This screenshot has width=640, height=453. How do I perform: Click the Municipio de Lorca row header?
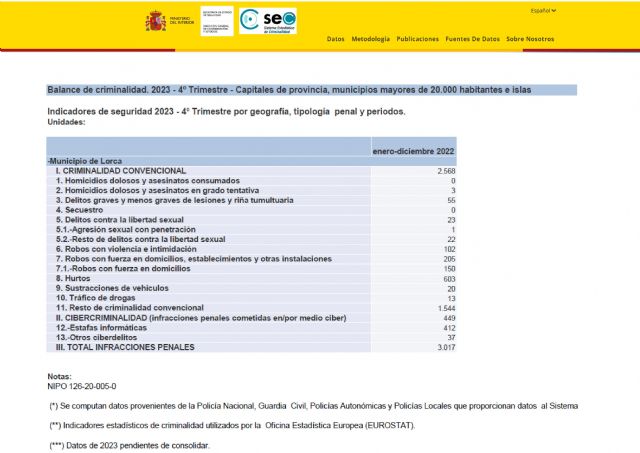85,161
